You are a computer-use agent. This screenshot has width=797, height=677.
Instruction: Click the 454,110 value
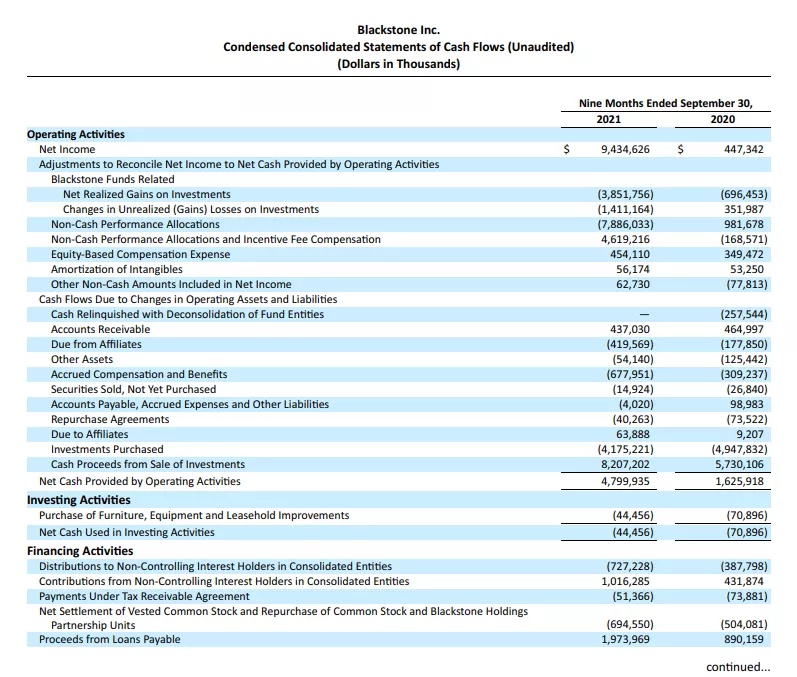tap(630, 254)
